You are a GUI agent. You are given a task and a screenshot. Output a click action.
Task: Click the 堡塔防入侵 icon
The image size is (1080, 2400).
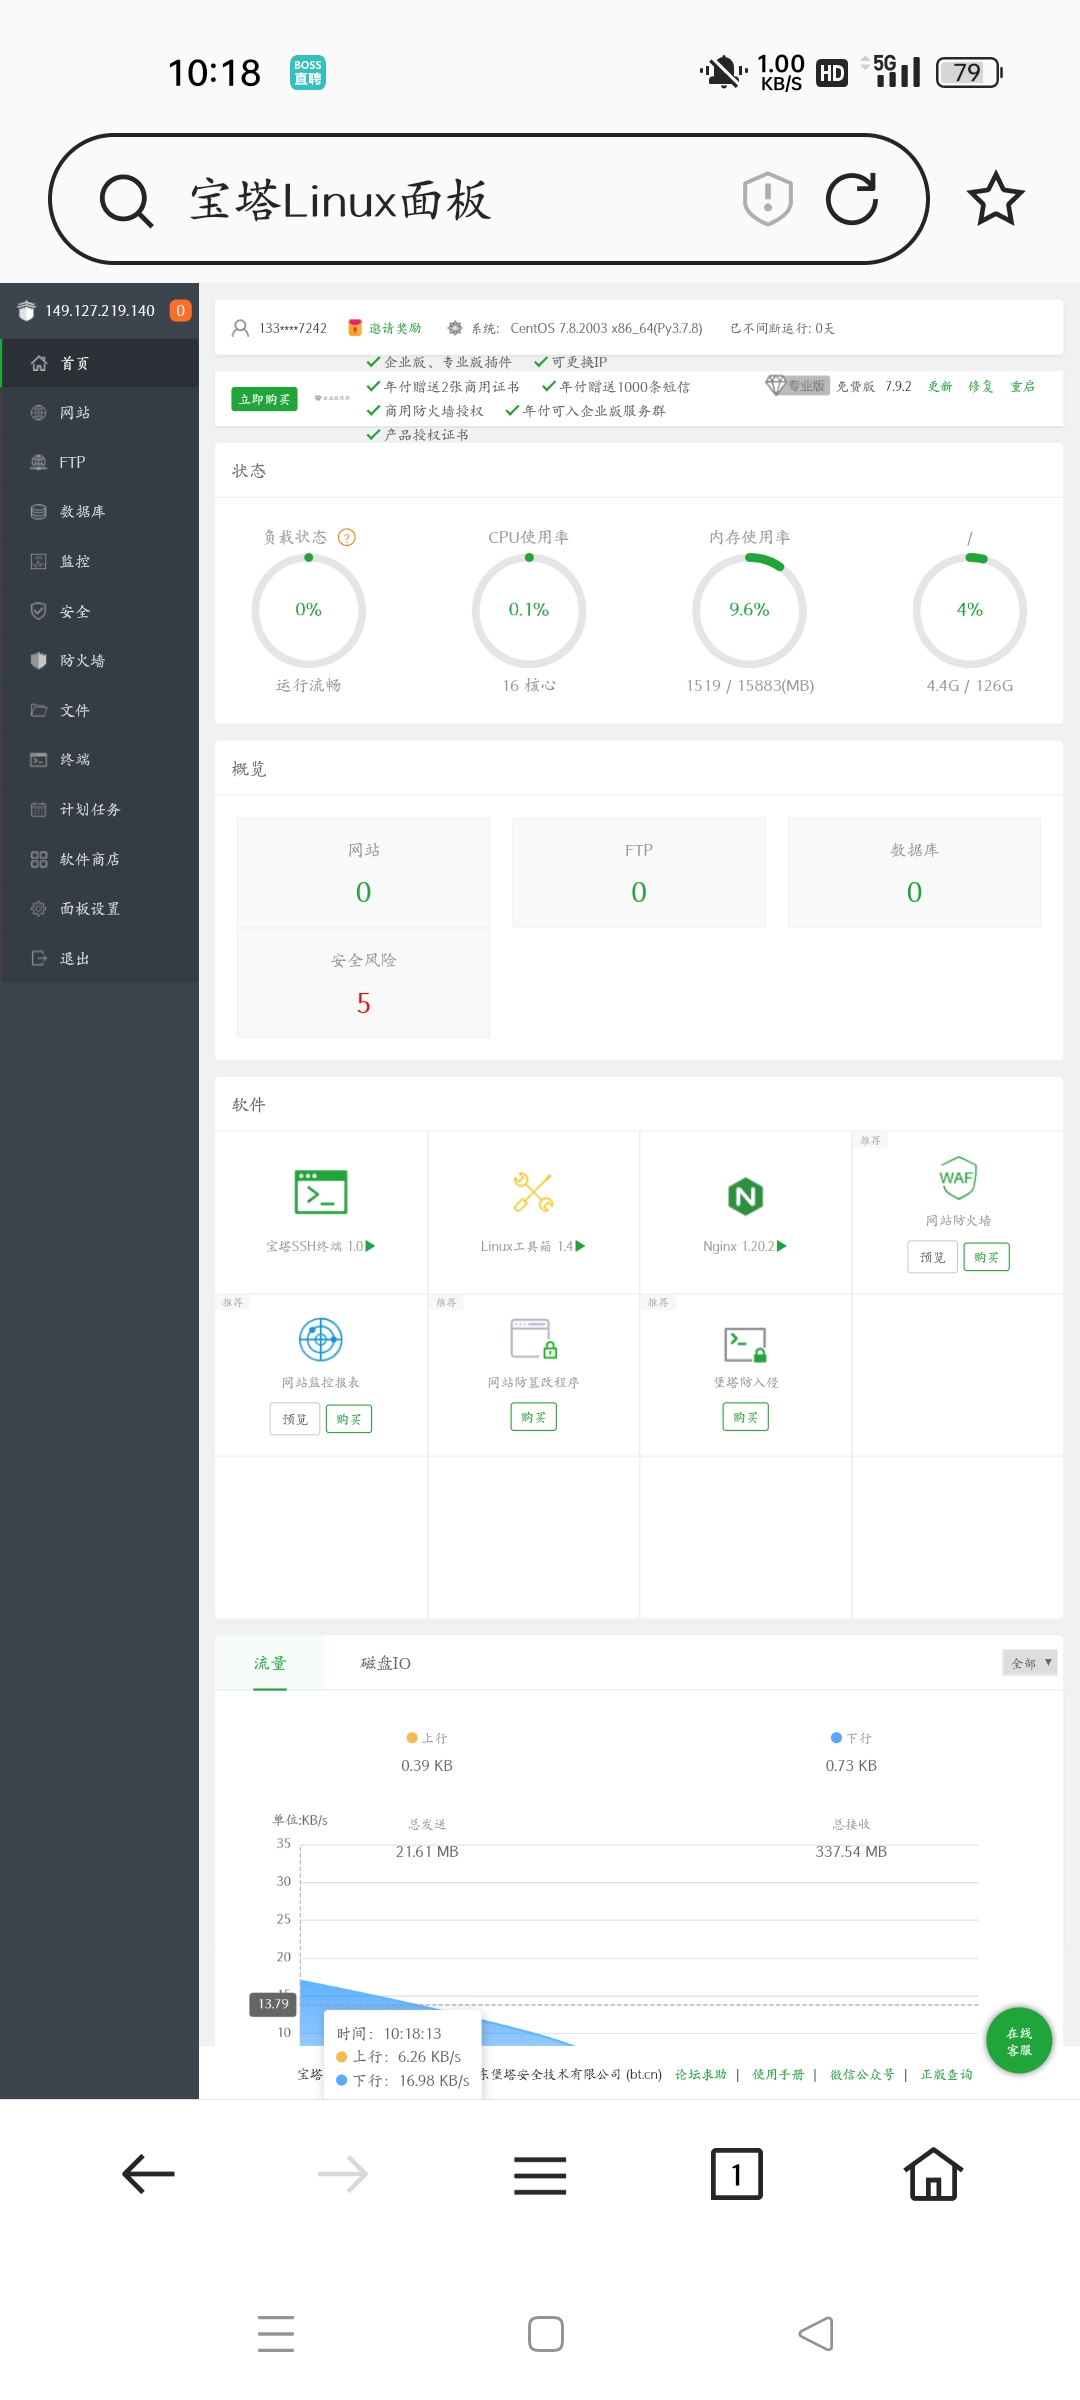(745, 1344)
